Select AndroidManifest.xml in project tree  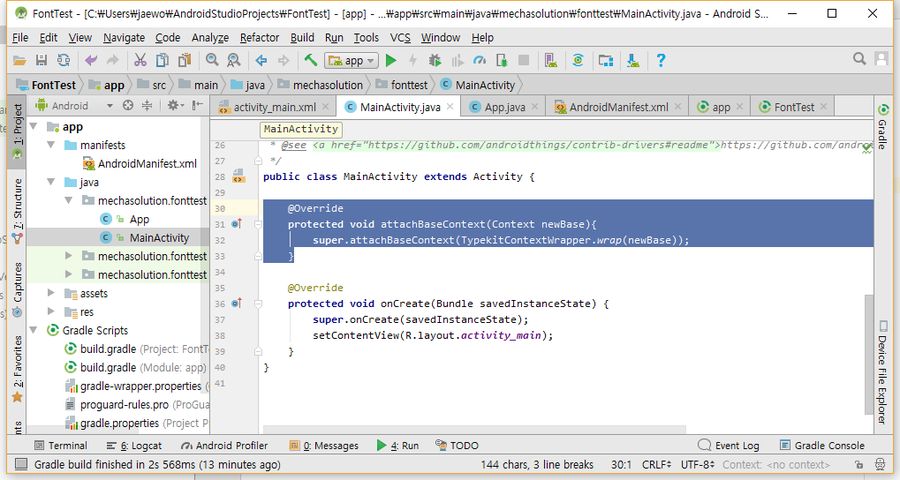140,164
